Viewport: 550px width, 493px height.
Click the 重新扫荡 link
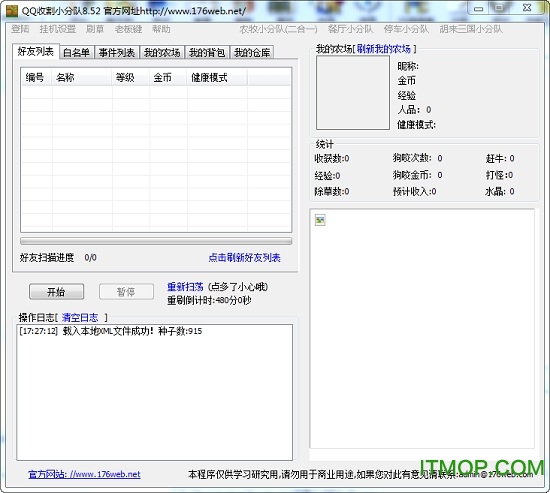click(185, 287)
